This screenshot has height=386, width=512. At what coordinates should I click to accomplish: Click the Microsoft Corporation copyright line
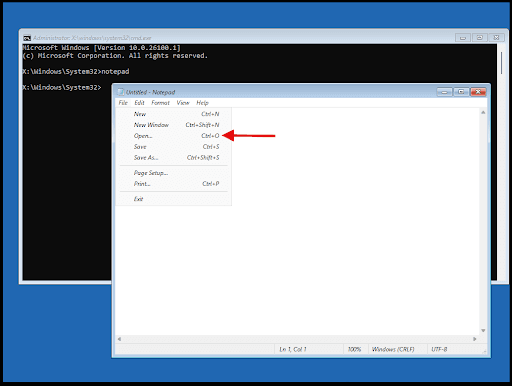[x=115, y=56]
